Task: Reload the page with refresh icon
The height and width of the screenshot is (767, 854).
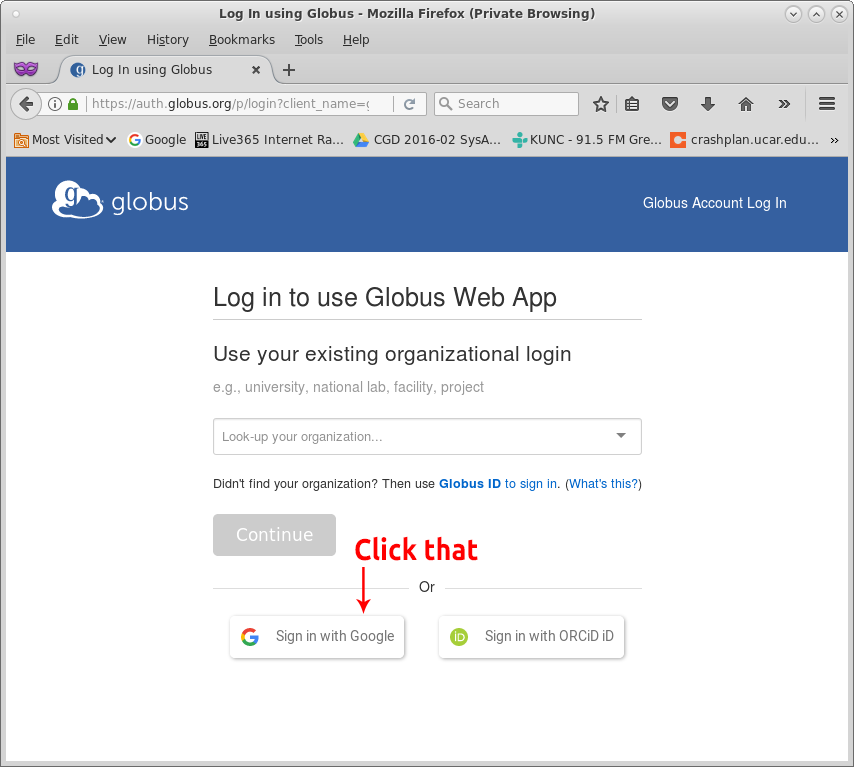Action: (x=409, y=104)
